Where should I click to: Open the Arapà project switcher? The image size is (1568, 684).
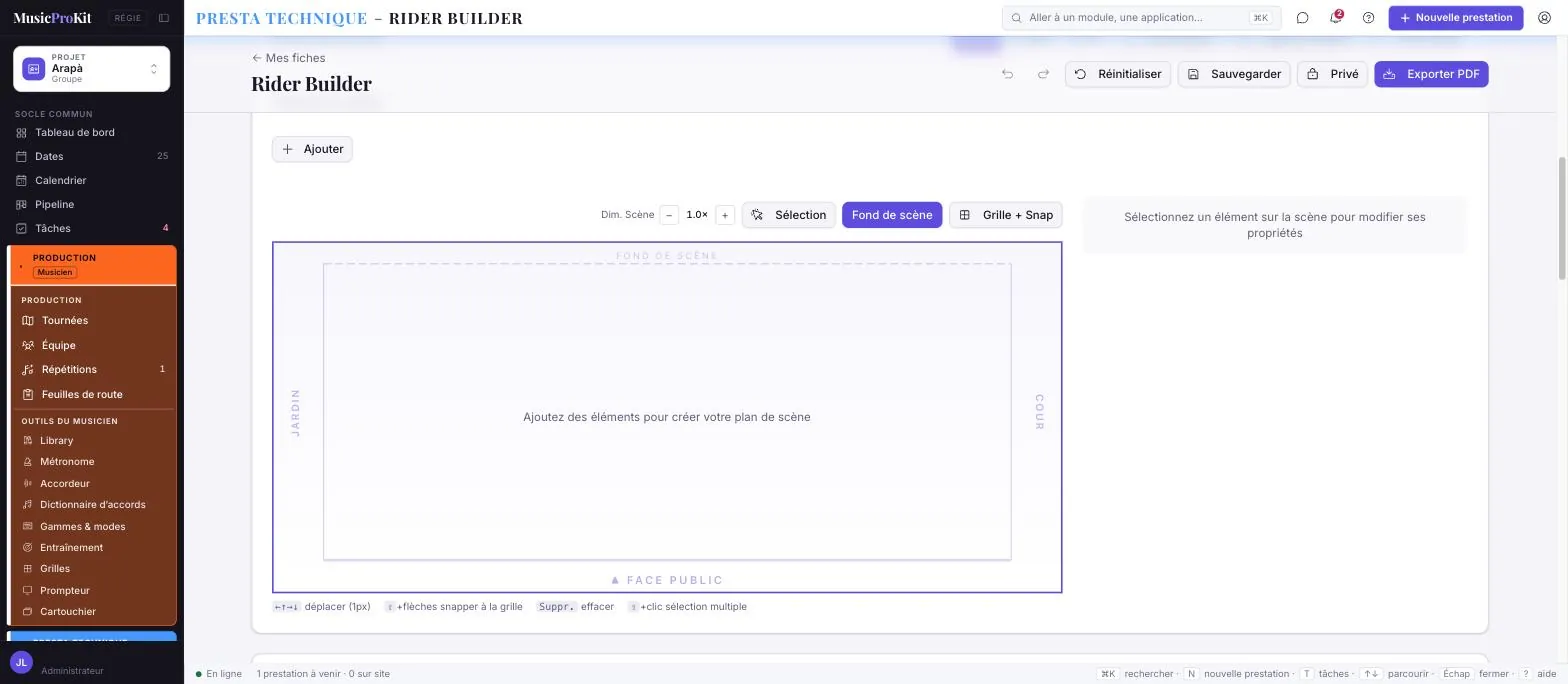[x=91, y=69]
